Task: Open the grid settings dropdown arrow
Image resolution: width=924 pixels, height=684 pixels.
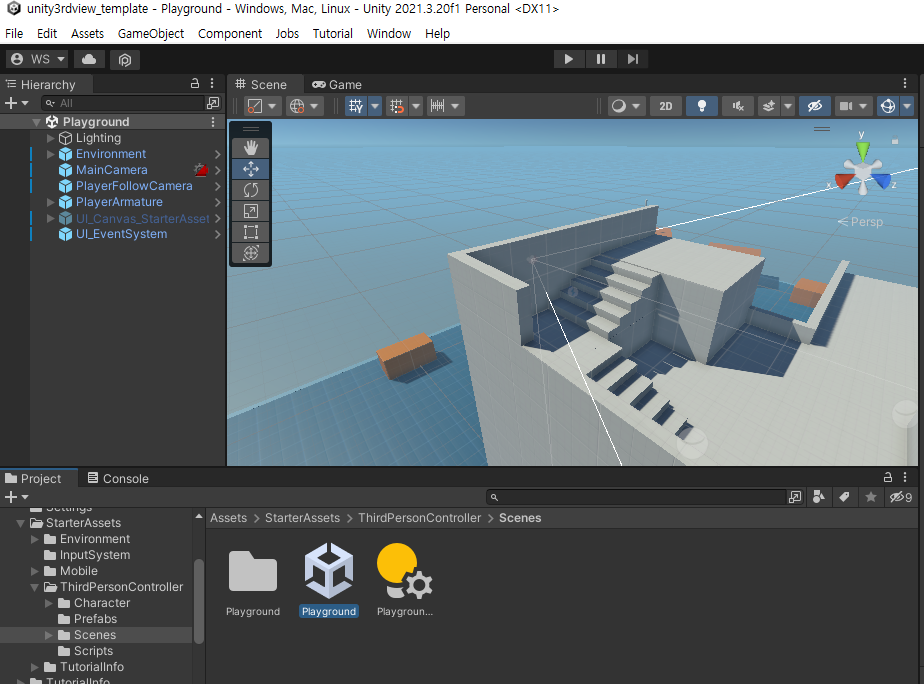Action: tap(375, 106)
